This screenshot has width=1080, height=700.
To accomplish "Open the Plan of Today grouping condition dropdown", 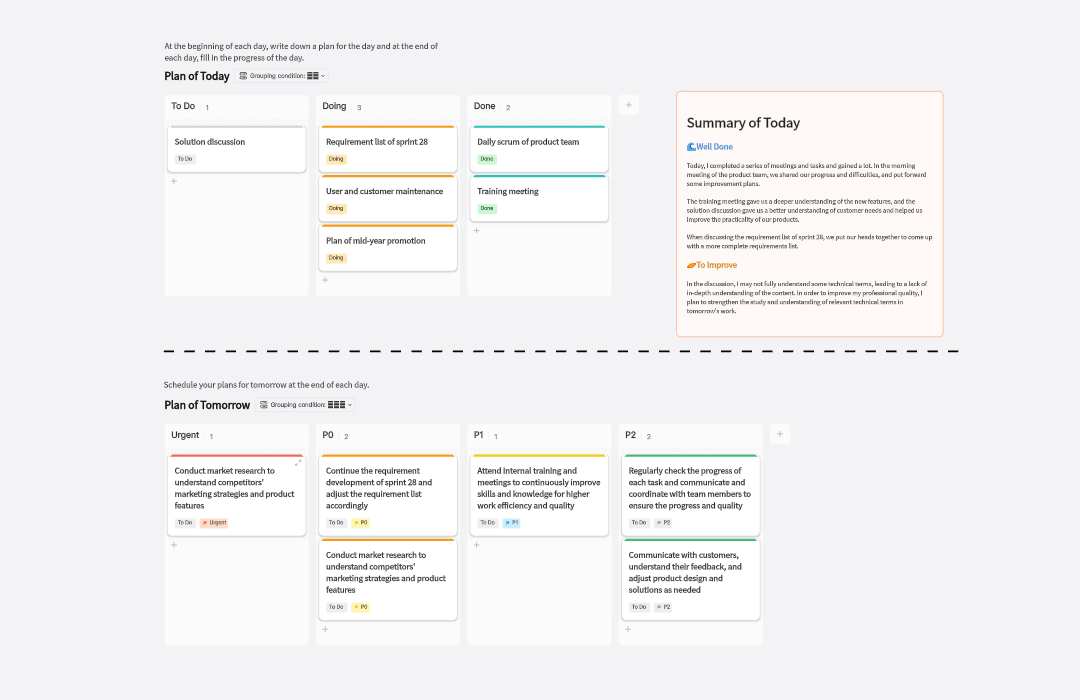I will (283, 76).
